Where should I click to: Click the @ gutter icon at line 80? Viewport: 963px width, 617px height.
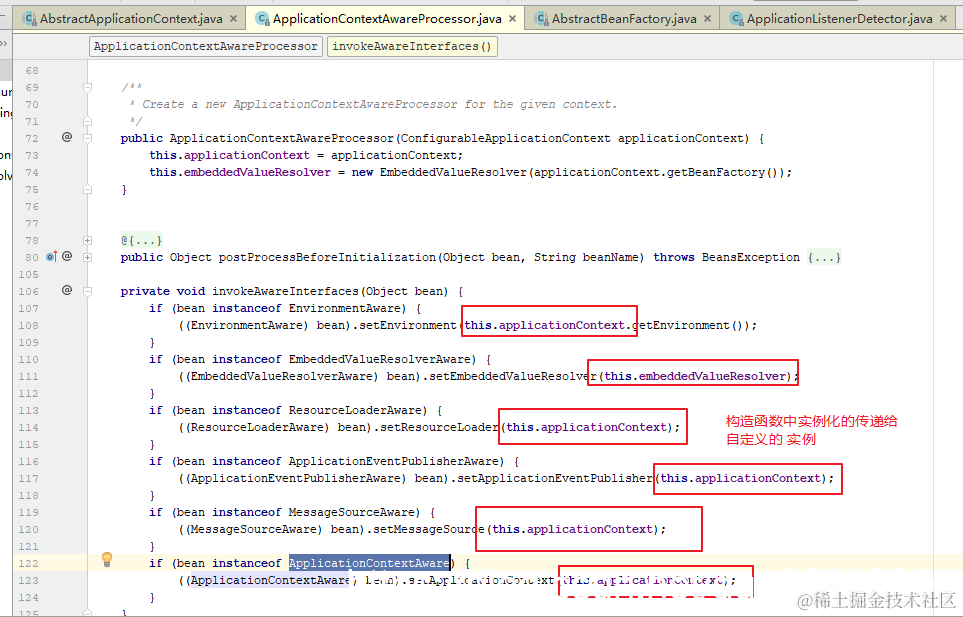point(67,256)
